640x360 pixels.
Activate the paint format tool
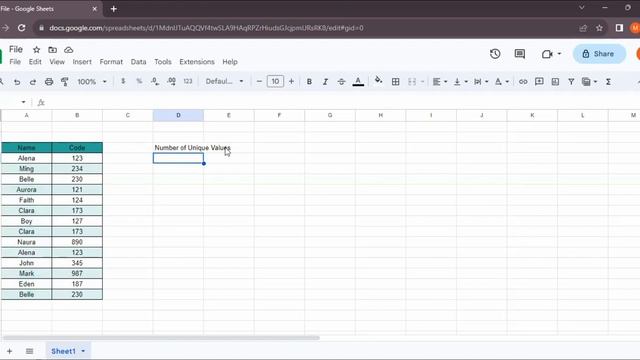coord(64,82)
